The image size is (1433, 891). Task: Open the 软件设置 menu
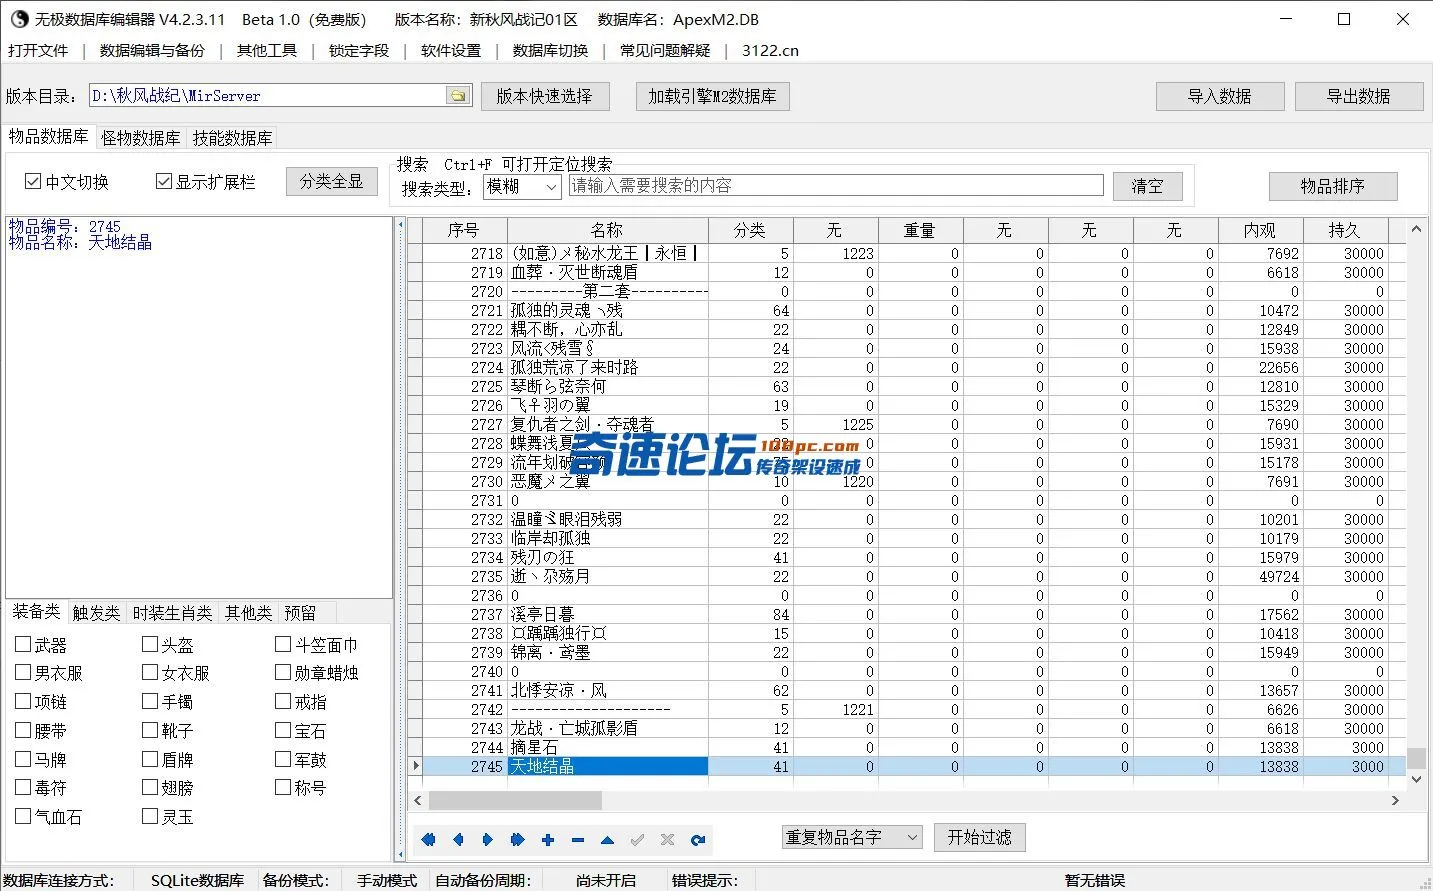tap(451, 50)
